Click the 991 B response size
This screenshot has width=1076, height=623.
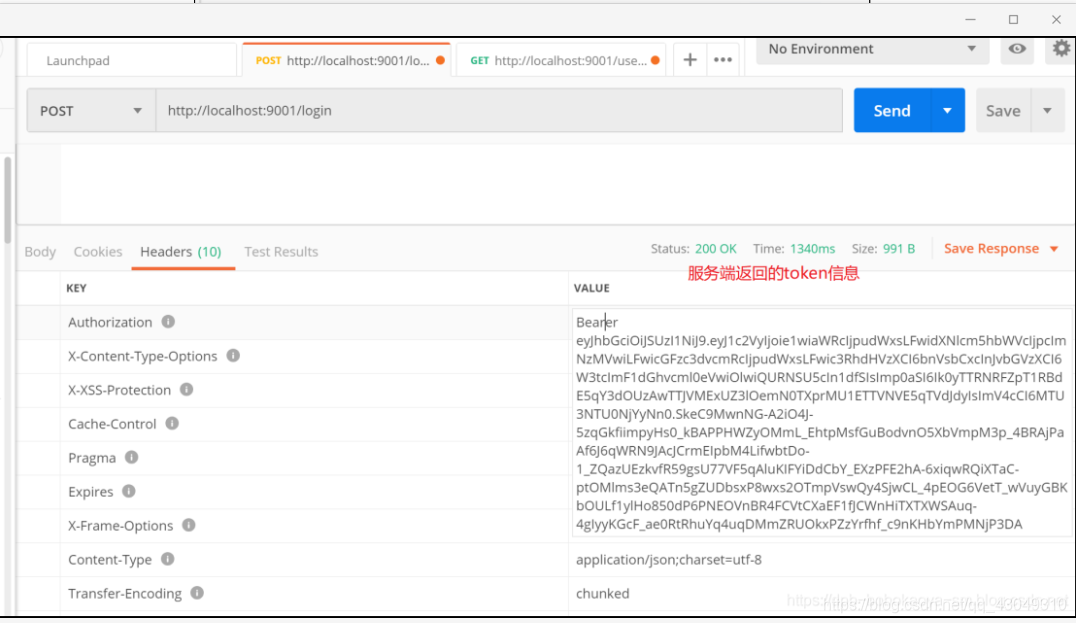899,248
